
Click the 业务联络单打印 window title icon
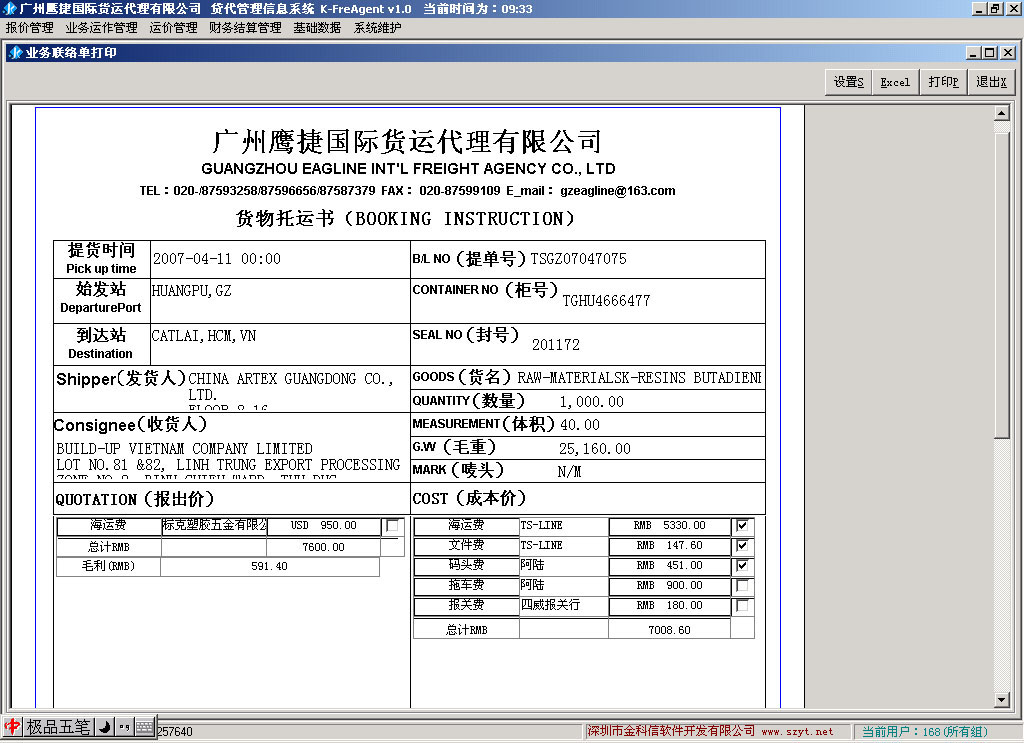coord(16,52)
